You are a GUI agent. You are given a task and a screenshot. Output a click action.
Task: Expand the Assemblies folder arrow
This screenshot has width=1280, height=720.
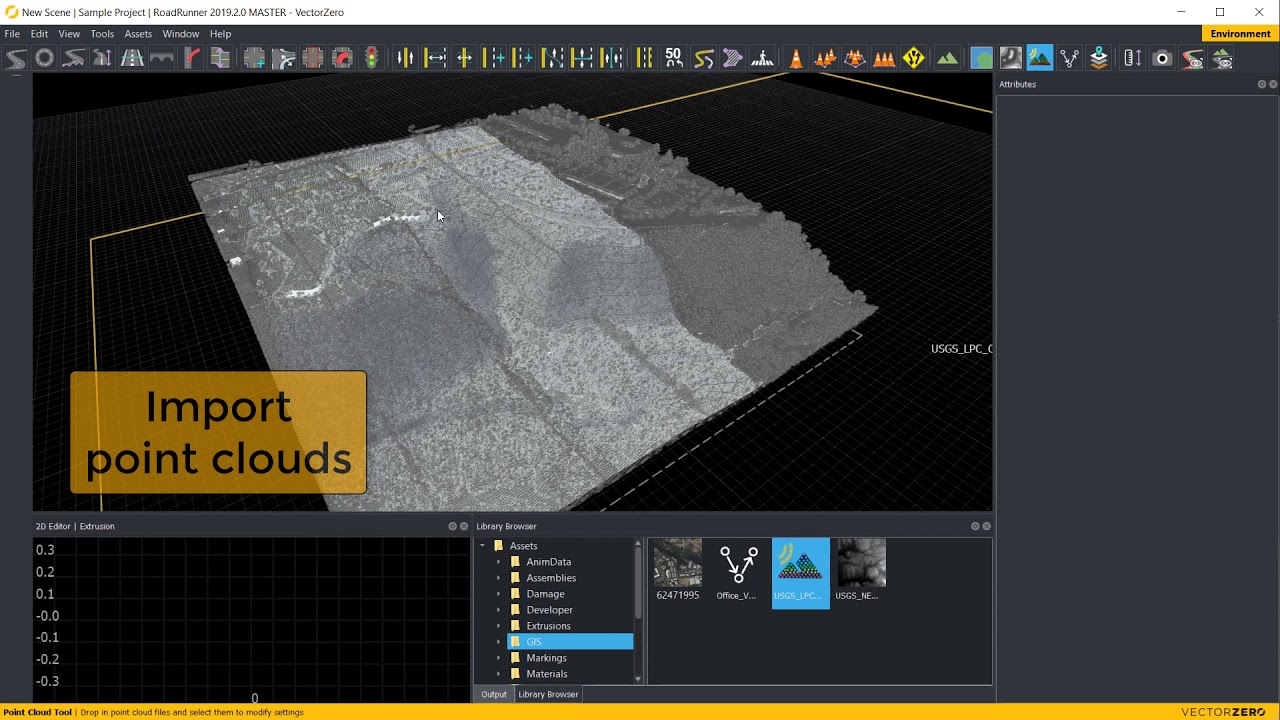499,578
